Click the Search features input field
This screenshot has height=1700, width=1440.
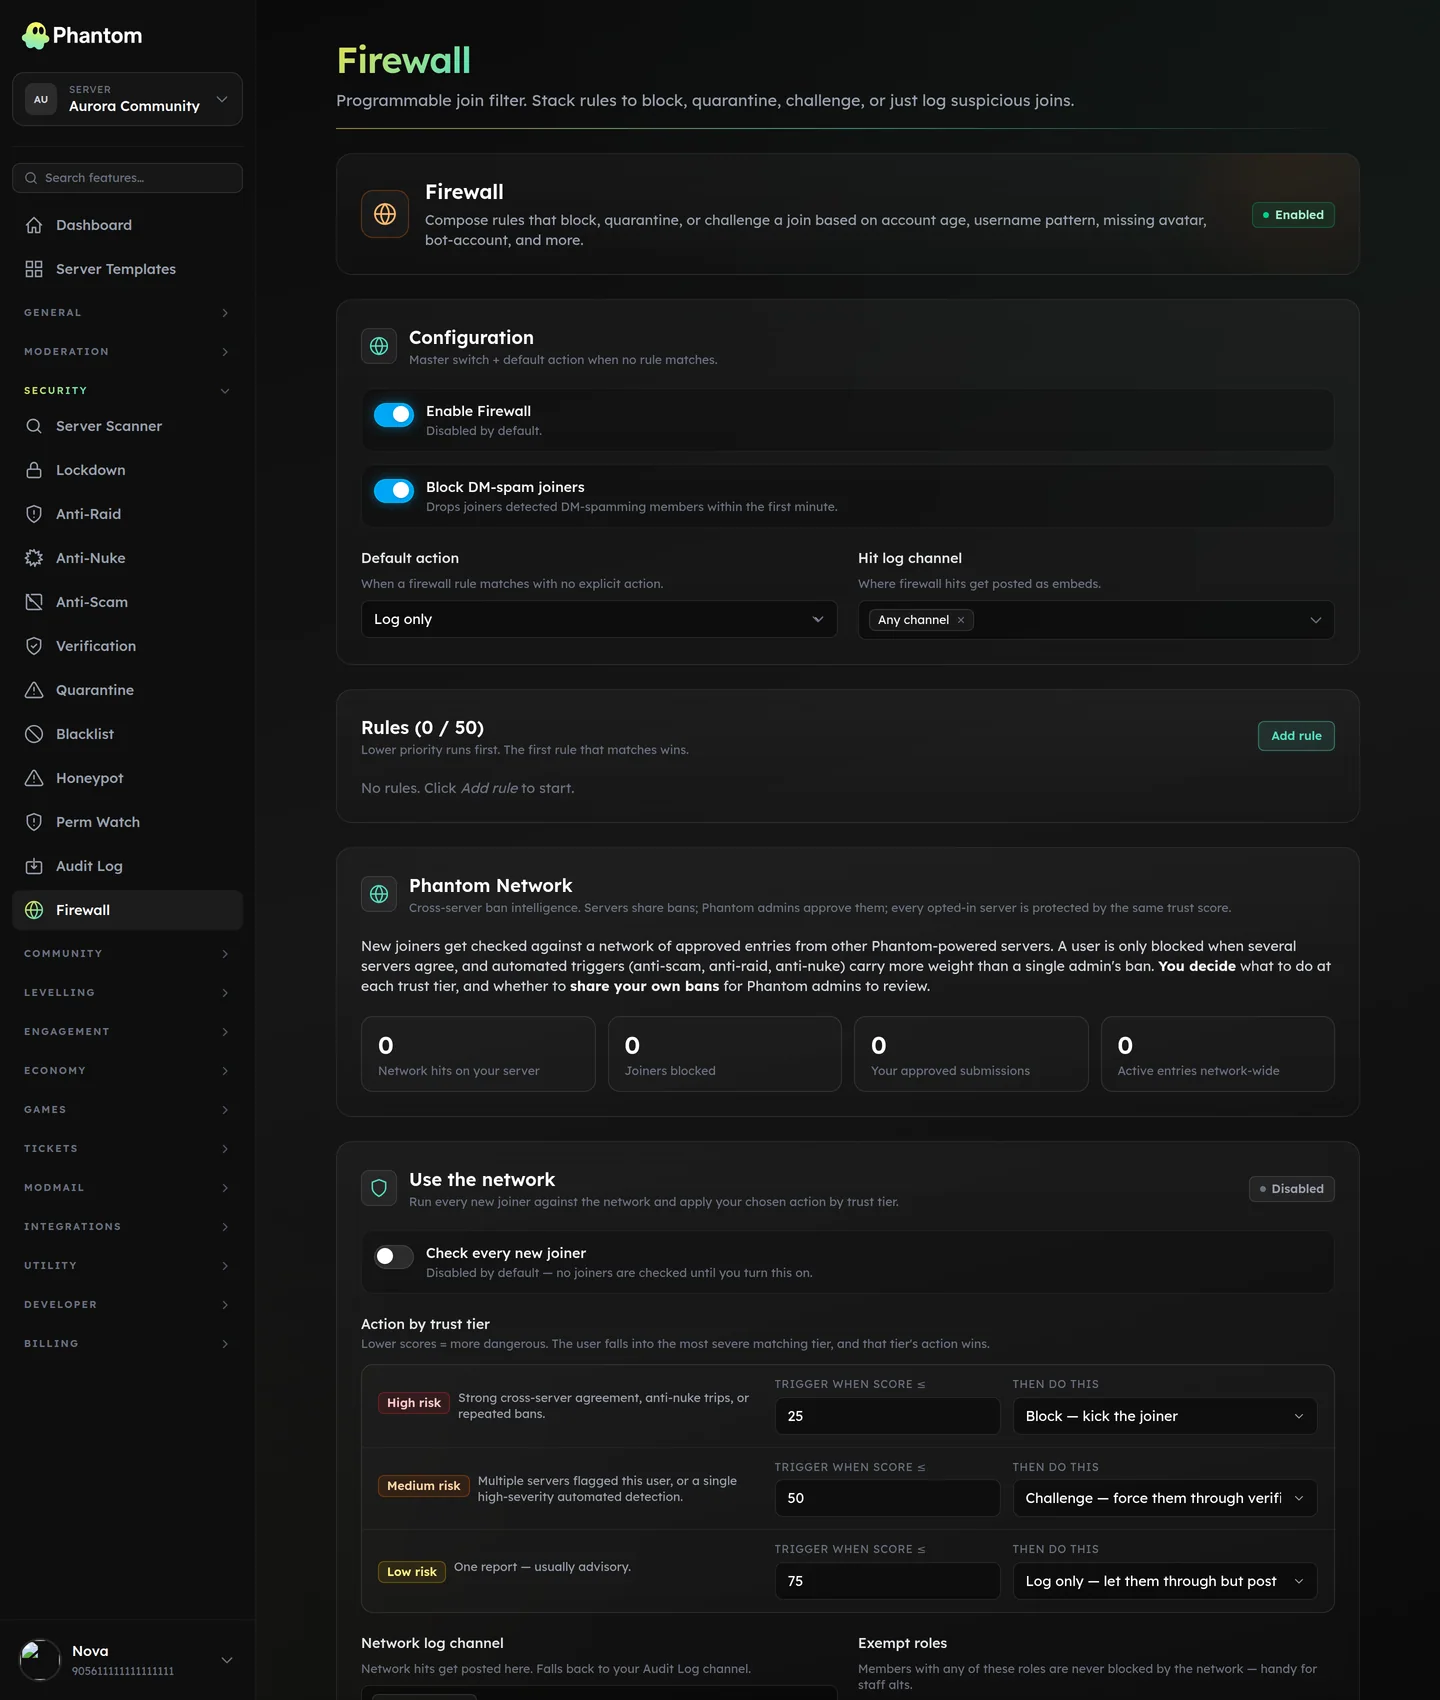pos(127,178)
